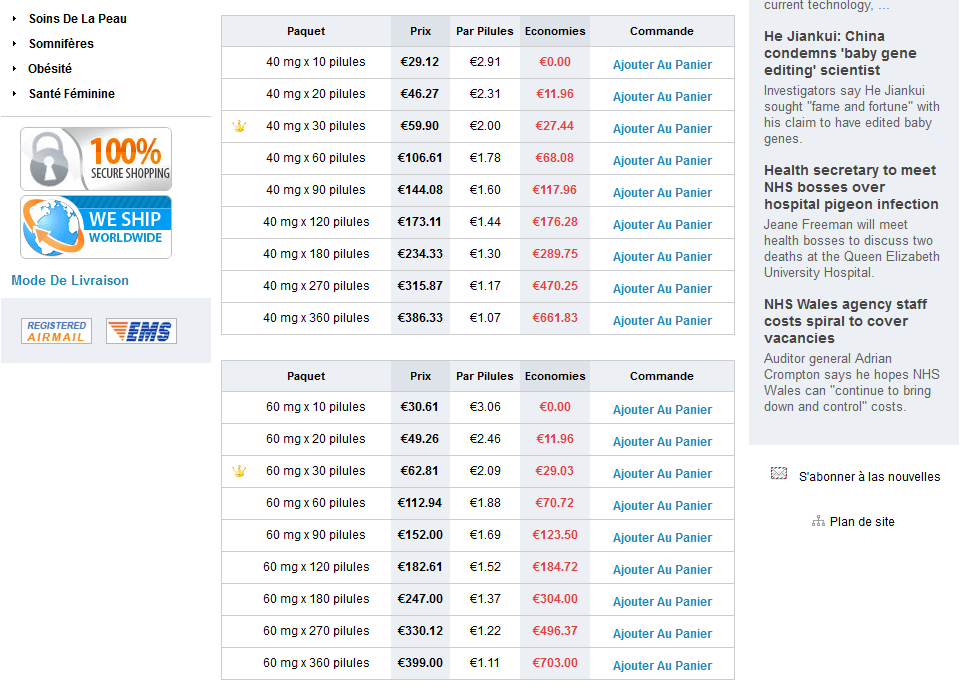Click the €144.08 price for 90 pilules
960x700 pixels.
(x=419, y=190)
